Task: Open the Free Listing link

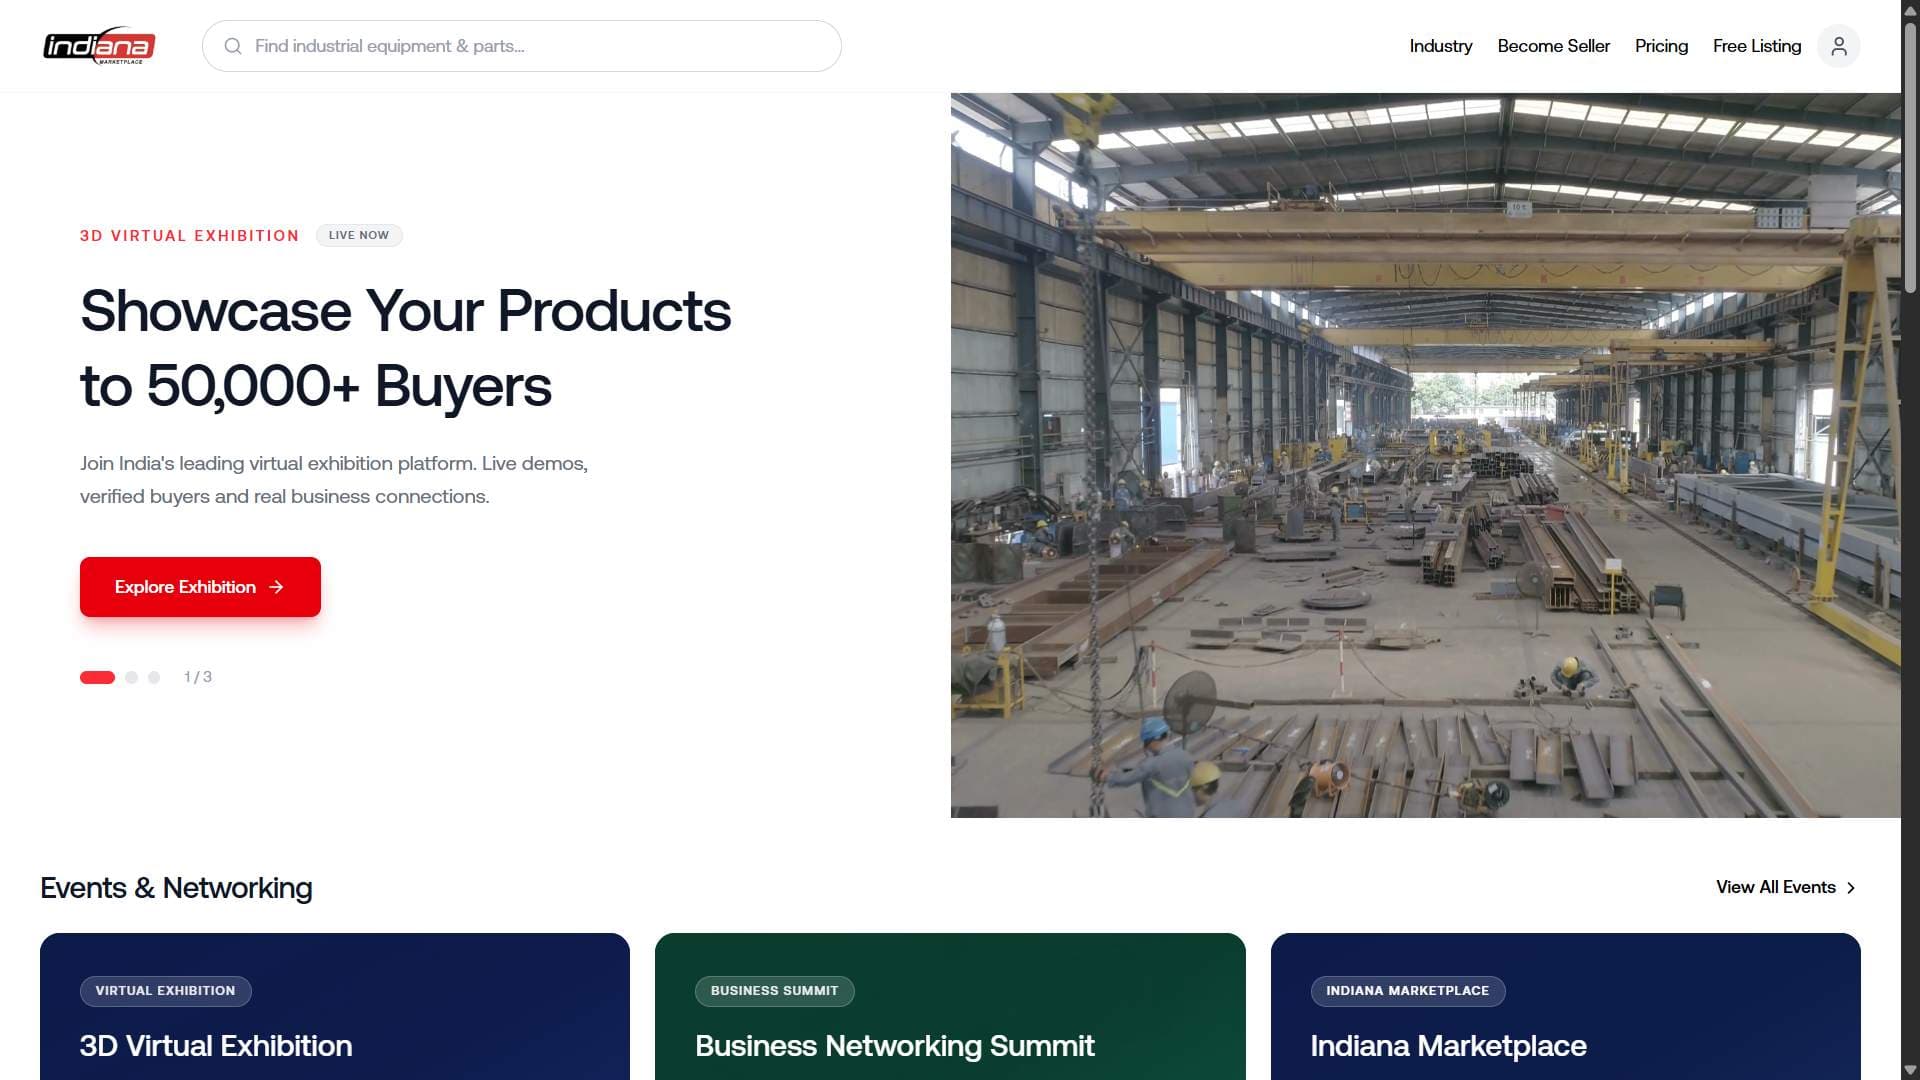Action: tap(1756, 46)
